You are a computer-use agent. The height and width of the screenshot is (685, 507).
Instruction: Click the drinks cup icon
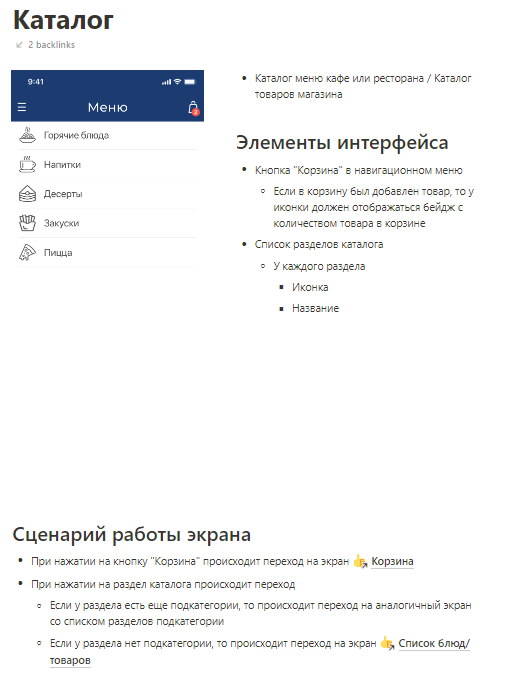[x=28, y=165]
